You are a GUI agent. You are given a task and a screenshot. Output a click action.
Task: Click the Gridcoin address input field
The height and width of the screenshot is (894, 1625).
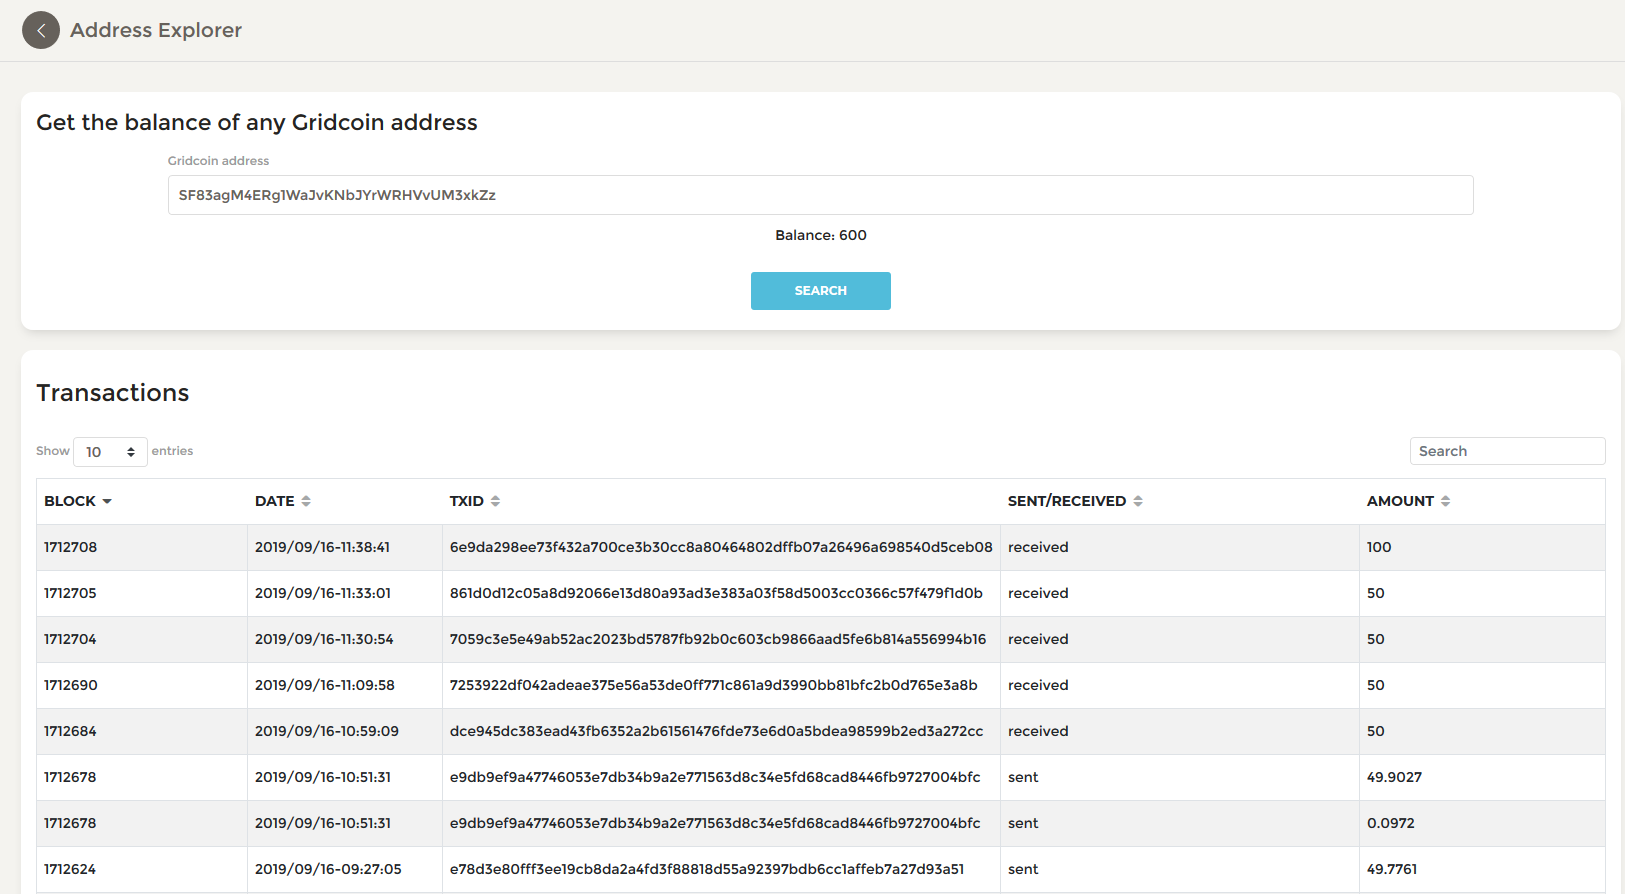click(x=820, y=195)
